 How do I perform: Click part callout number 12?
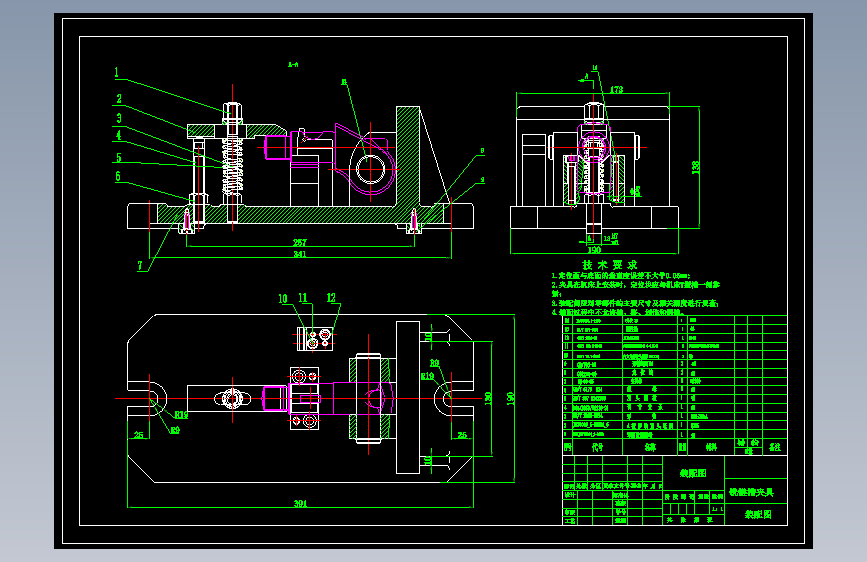point(331,298)
